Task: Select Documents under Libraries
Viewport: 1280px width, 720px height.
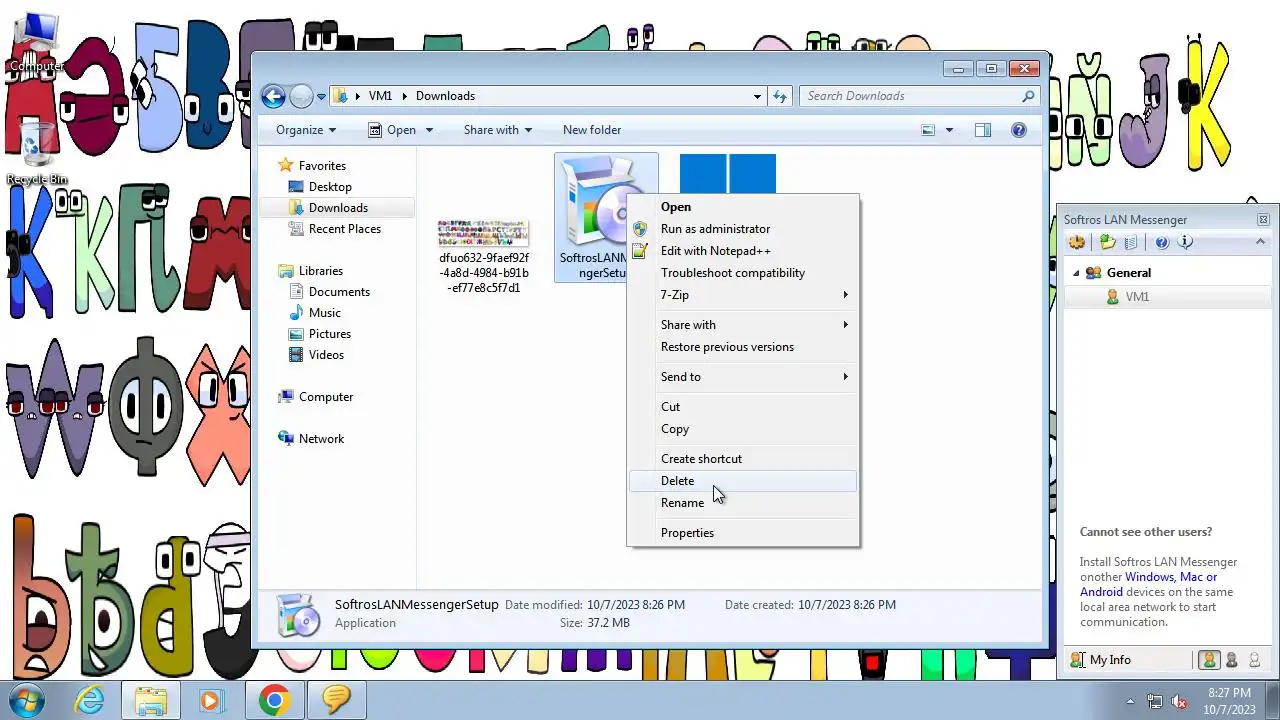Action: tap(339, 292)
